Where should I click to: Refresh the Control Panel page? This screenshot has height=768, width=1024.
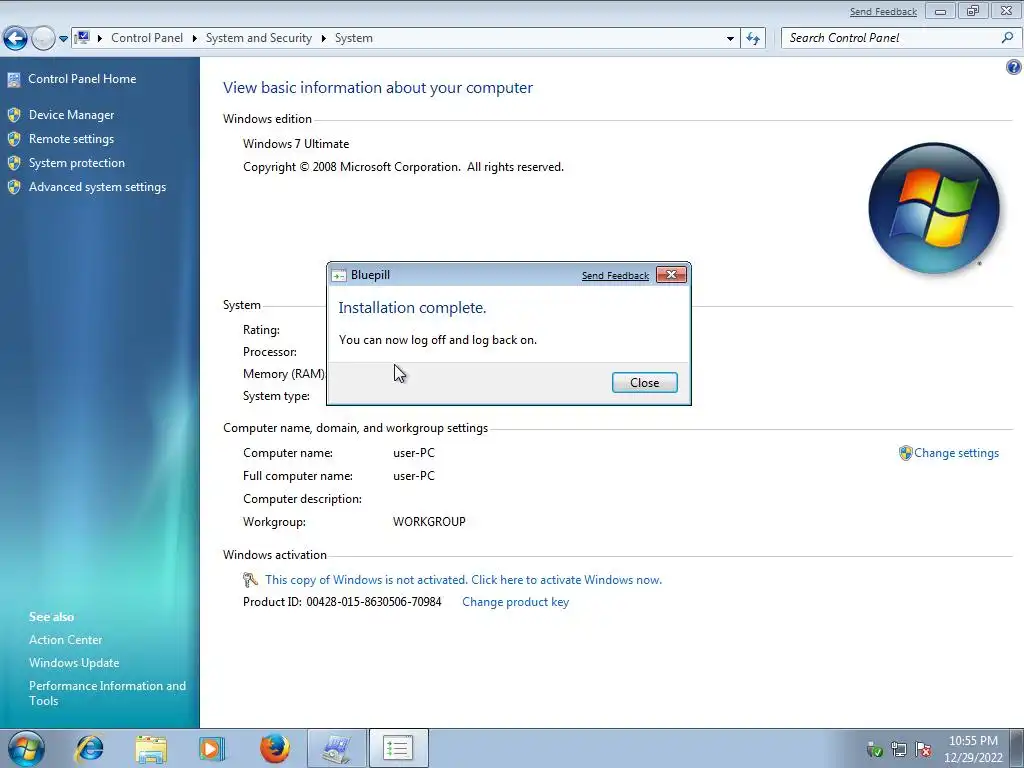(753, 38)
